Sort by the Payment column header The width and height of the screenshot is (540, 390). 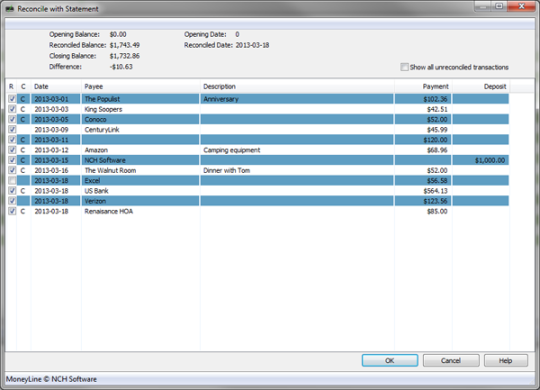click(x=423, y=86)
